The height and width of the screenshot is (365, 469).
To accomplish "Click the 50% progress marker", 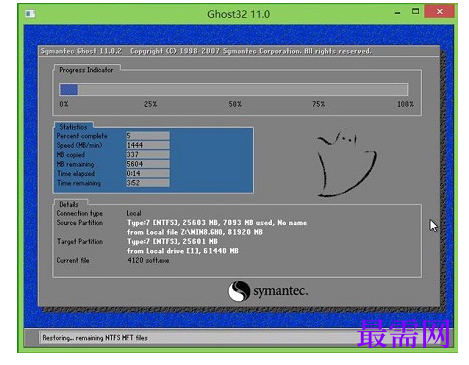I will (x=235, y=104).
